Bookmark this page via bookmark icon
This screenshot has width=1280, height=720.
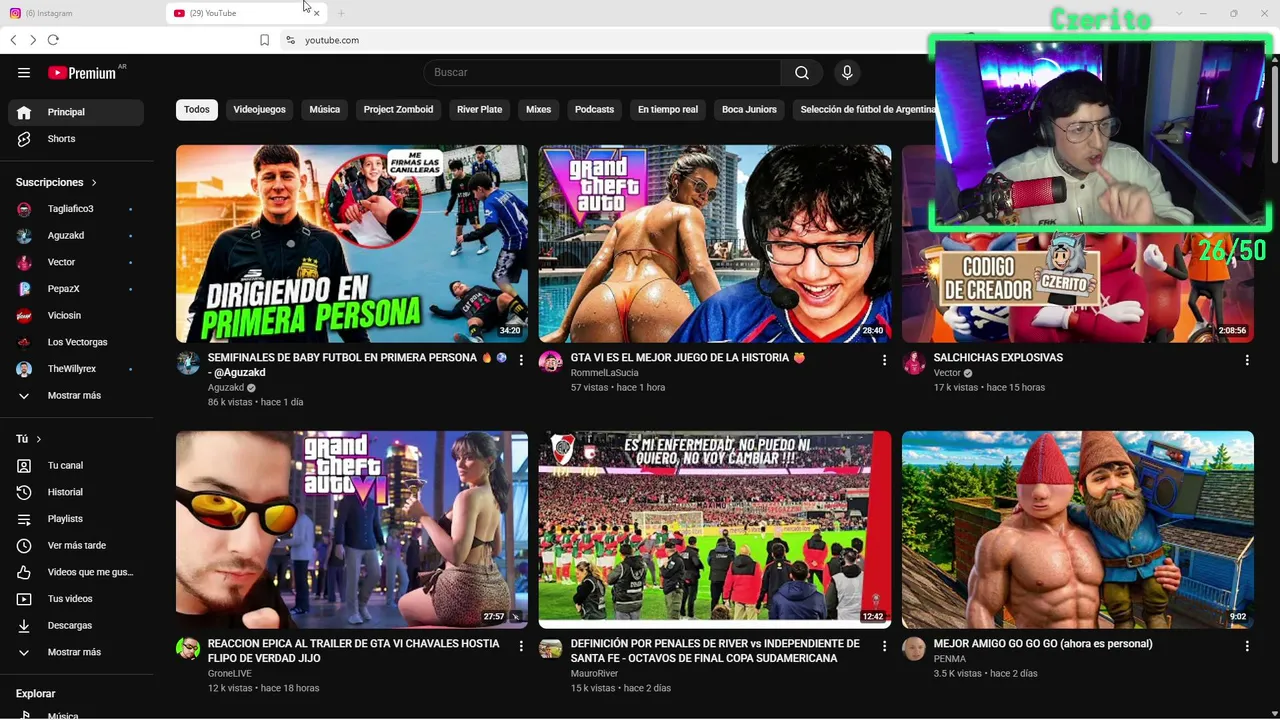click(264, 40)
